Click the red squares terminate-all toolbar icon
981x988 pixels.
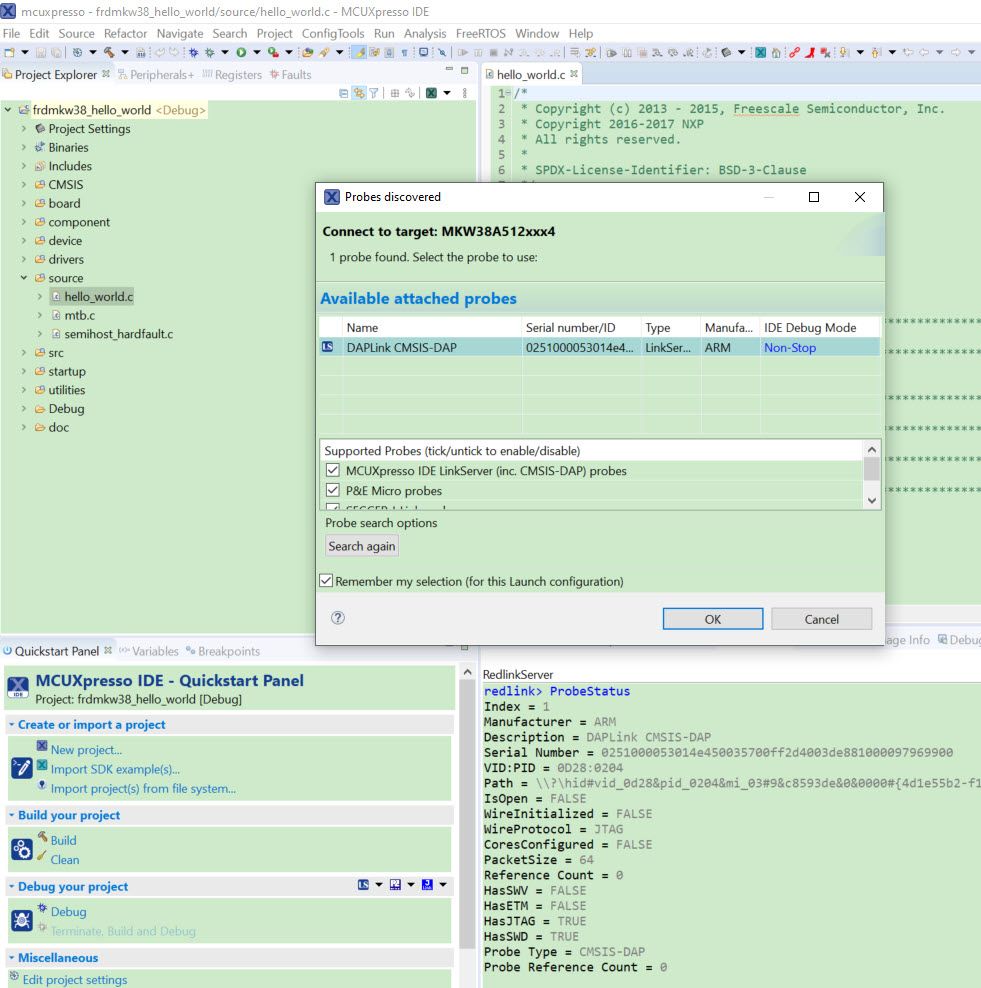click(825, 52)
